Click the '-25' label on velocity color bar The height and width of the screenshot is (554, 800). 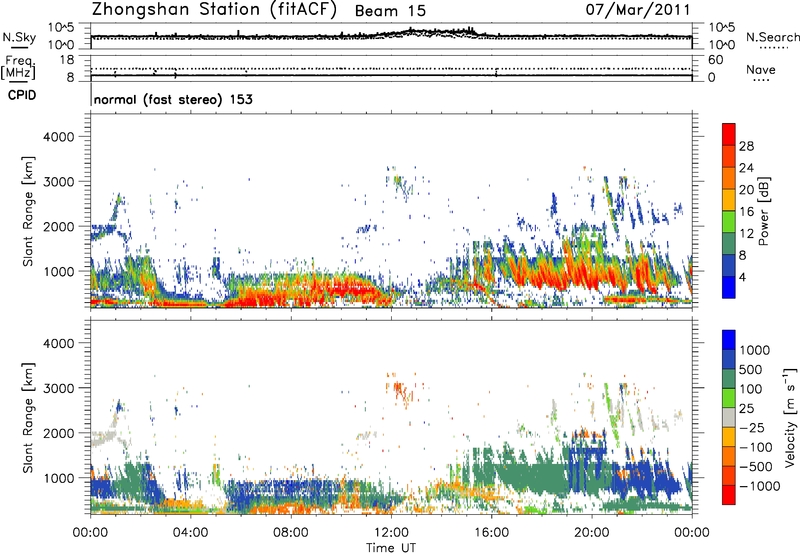751,428
